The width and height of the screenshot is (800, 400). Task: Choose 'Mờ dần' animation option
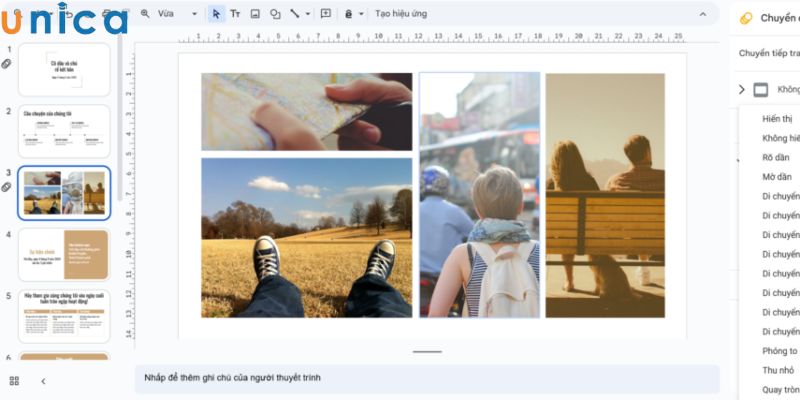click(x=777, y=177)
